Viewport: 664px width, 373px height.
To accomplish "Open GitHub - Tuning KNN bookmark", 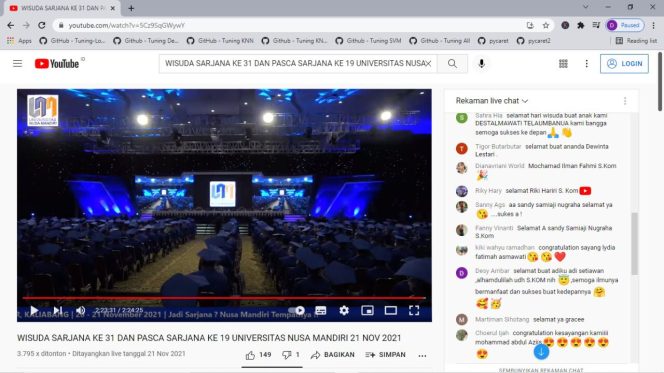I will pyautogui.click(x=220, y=41).
